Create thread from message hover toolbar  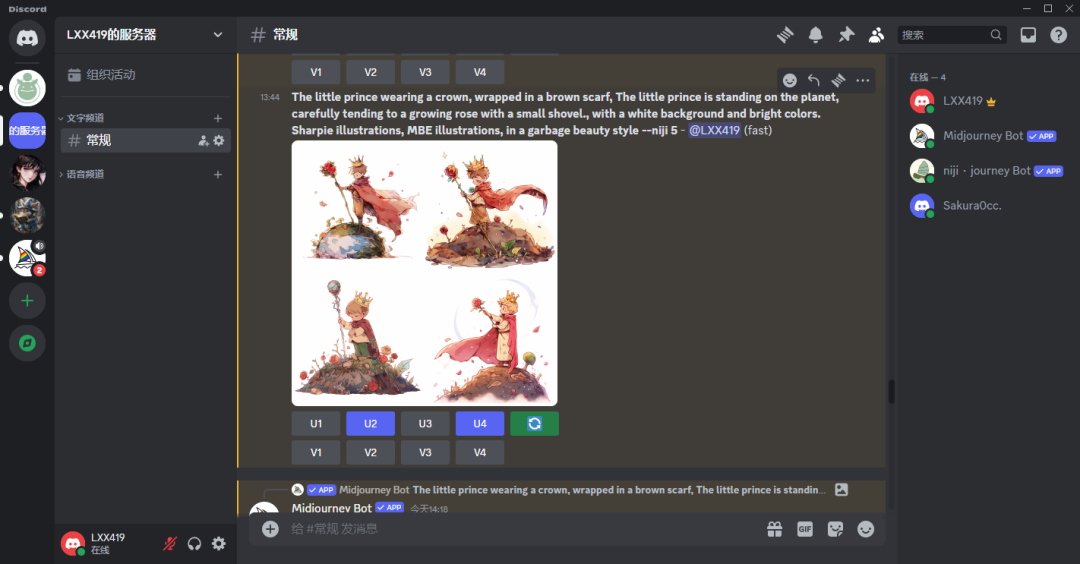[x=838, y=81]
